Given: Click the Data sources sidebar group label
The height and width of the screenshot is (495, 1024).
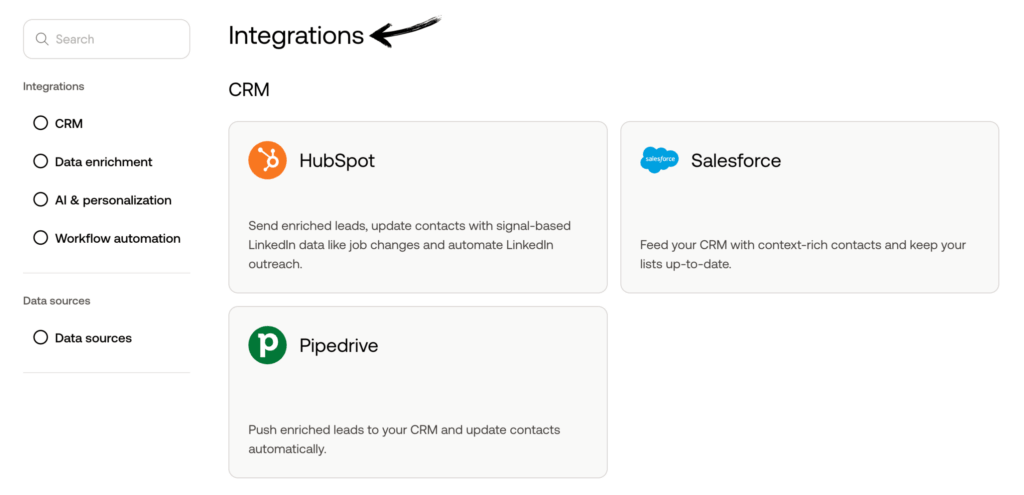Looking at the screenshot, I should point(56,301).
